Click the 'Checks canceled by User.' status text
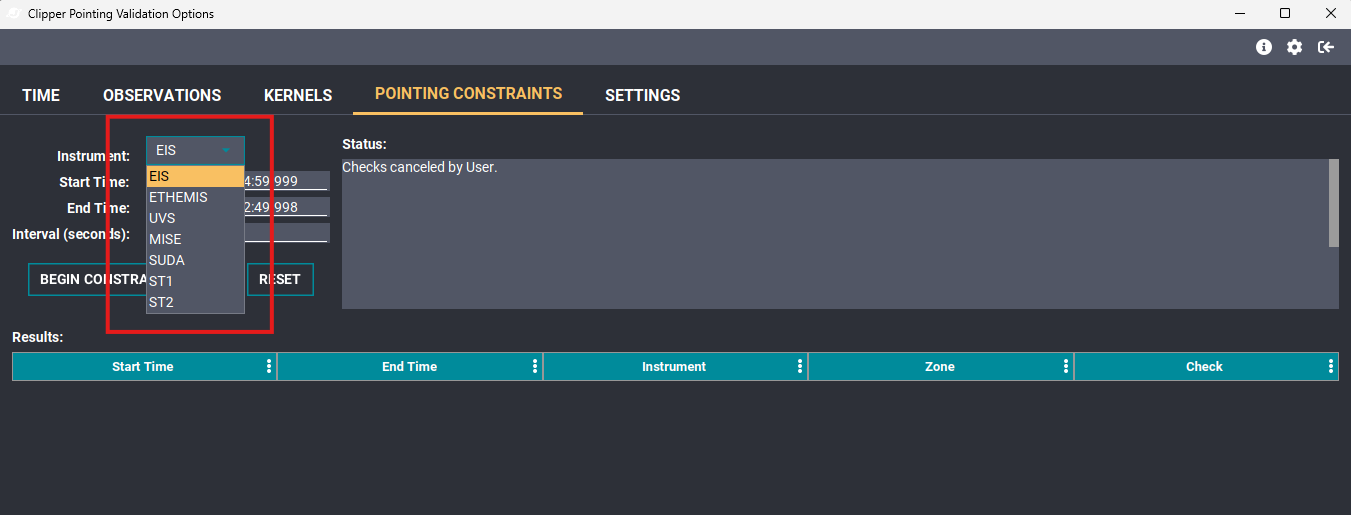 tap(420, 167)
